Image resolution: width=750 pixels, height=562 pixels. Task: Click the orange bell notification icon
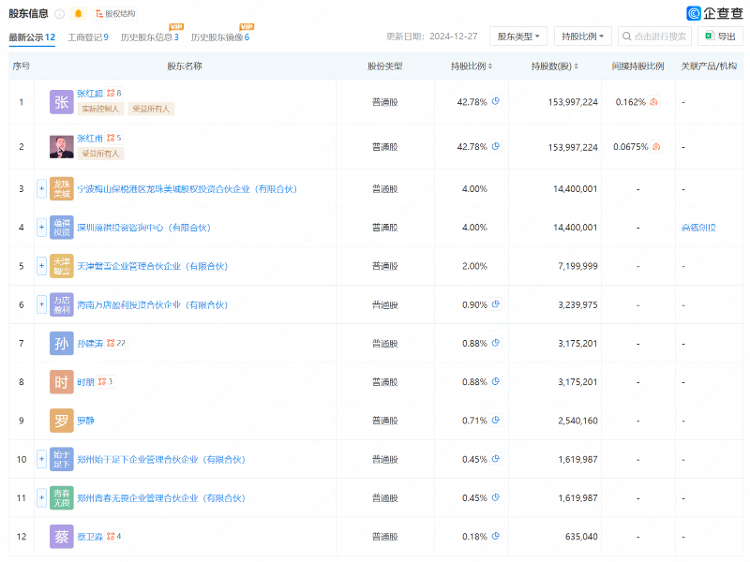78,14
